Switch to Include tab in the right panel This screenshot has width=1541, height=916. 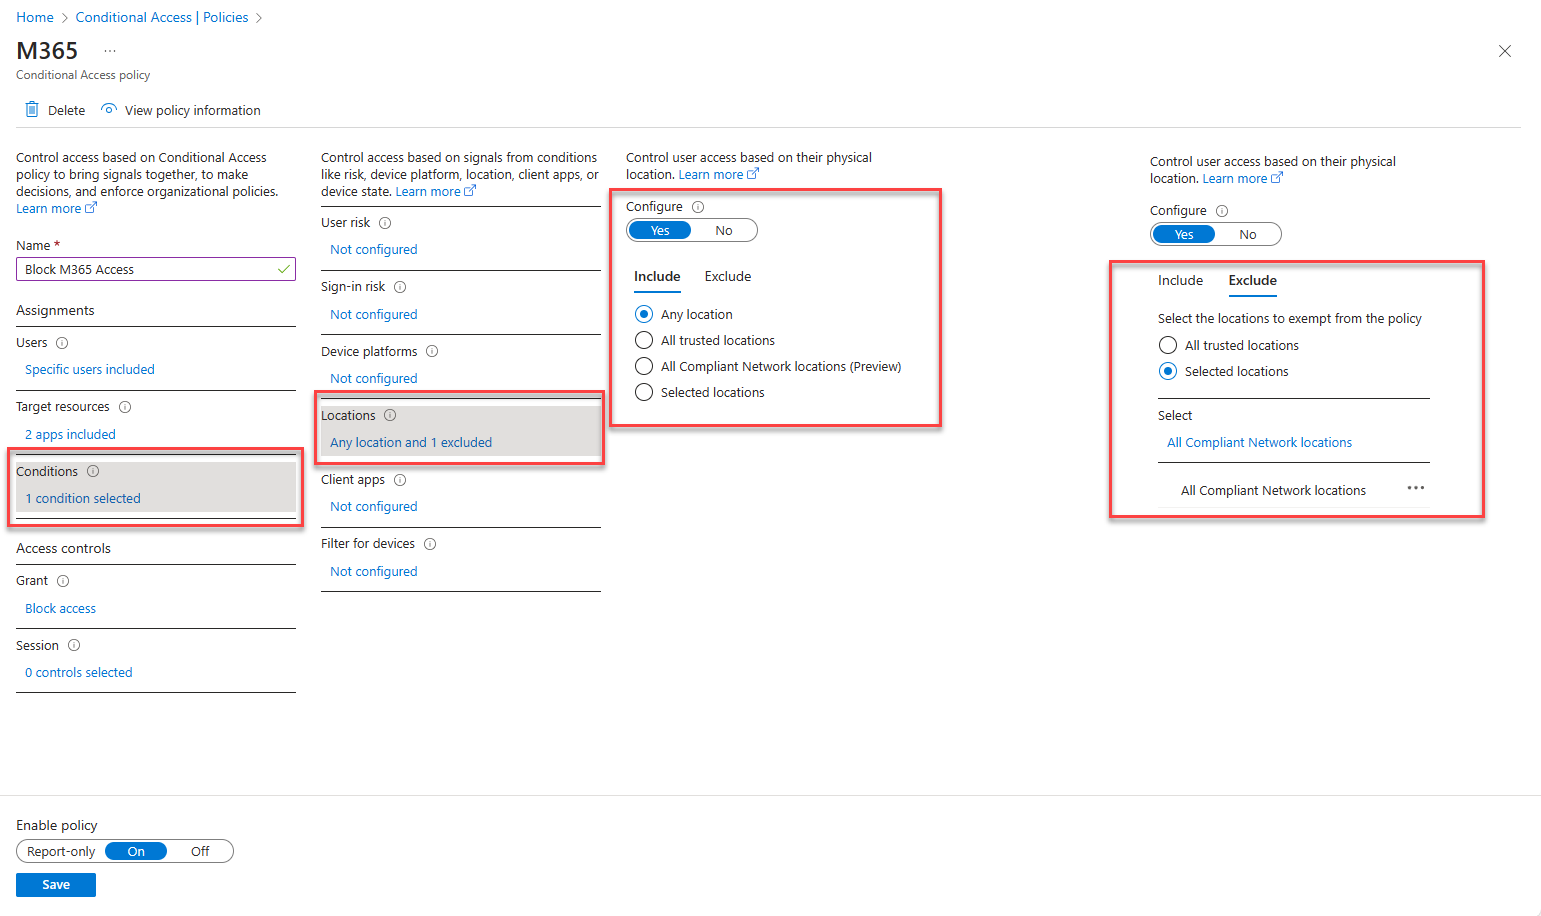[1181, 281]
